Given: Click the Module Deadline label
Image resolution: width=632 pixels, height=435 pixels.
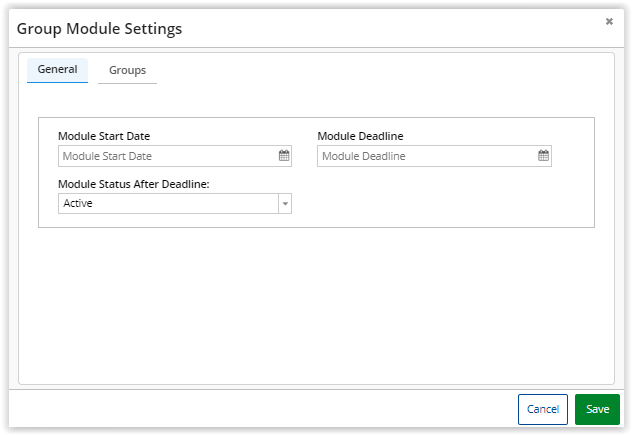Looking at the screenshot, I should (360, 136).
